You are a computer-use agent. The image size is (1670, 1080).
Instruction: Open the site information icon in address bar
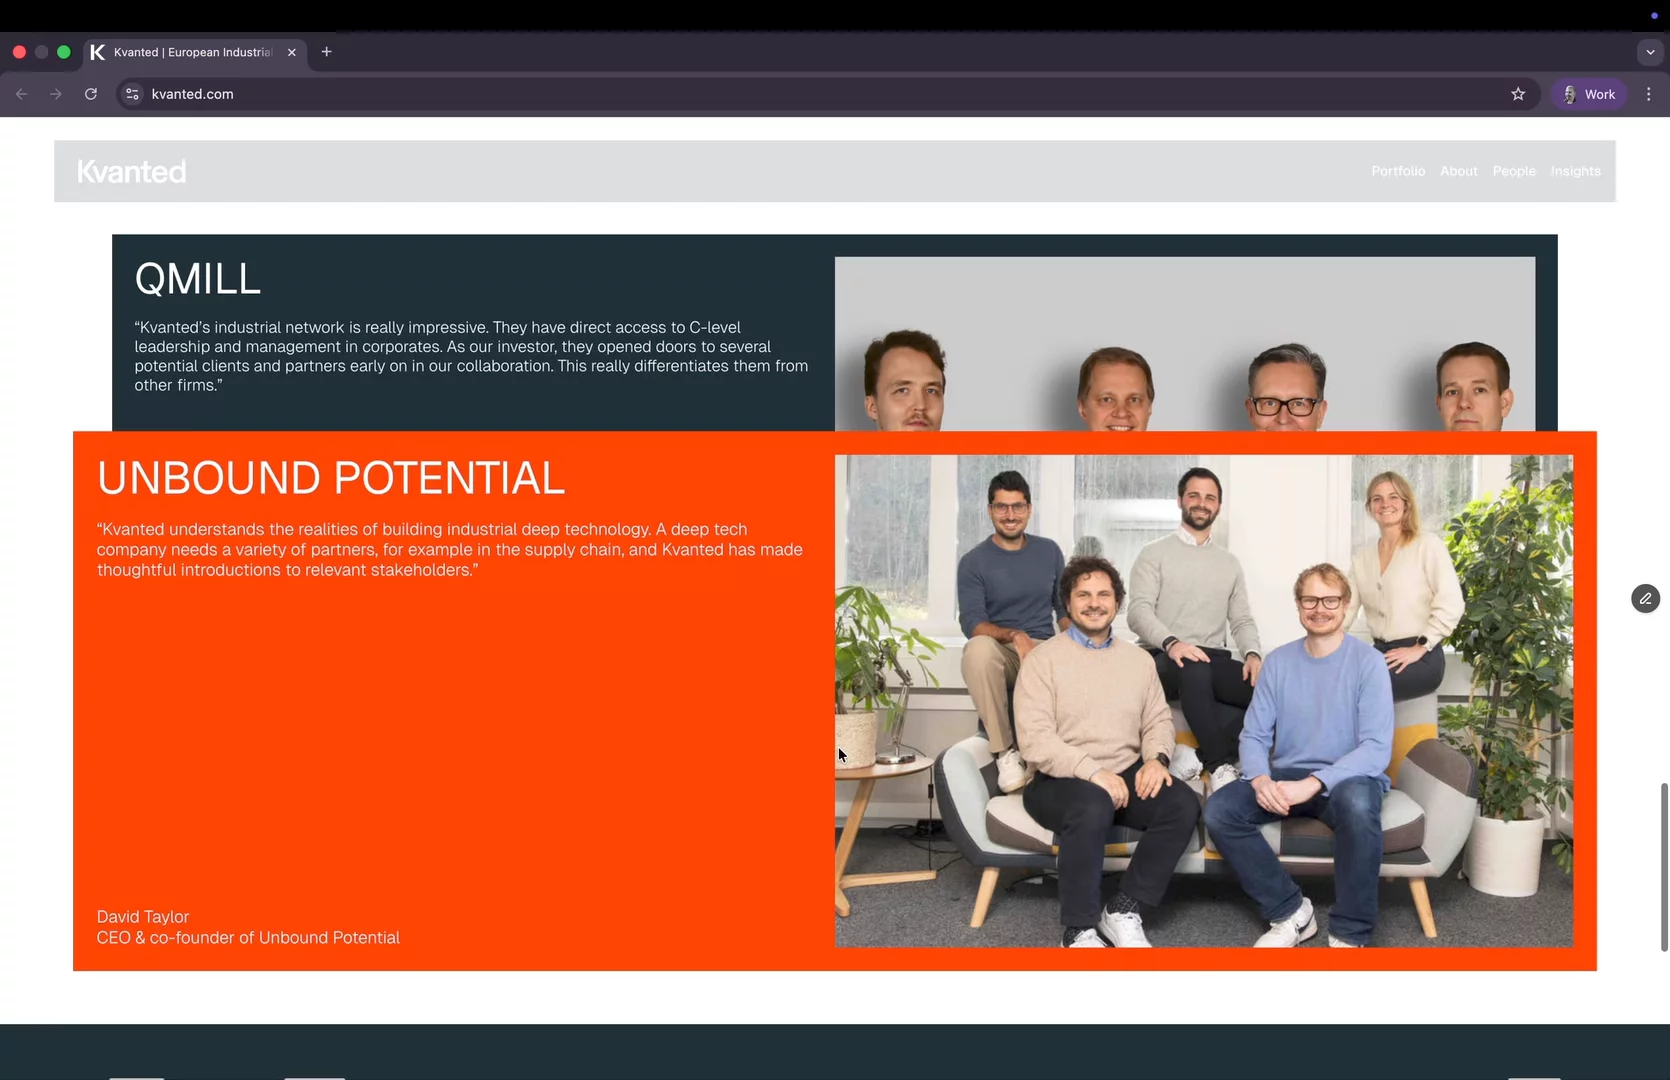[132, 94]
